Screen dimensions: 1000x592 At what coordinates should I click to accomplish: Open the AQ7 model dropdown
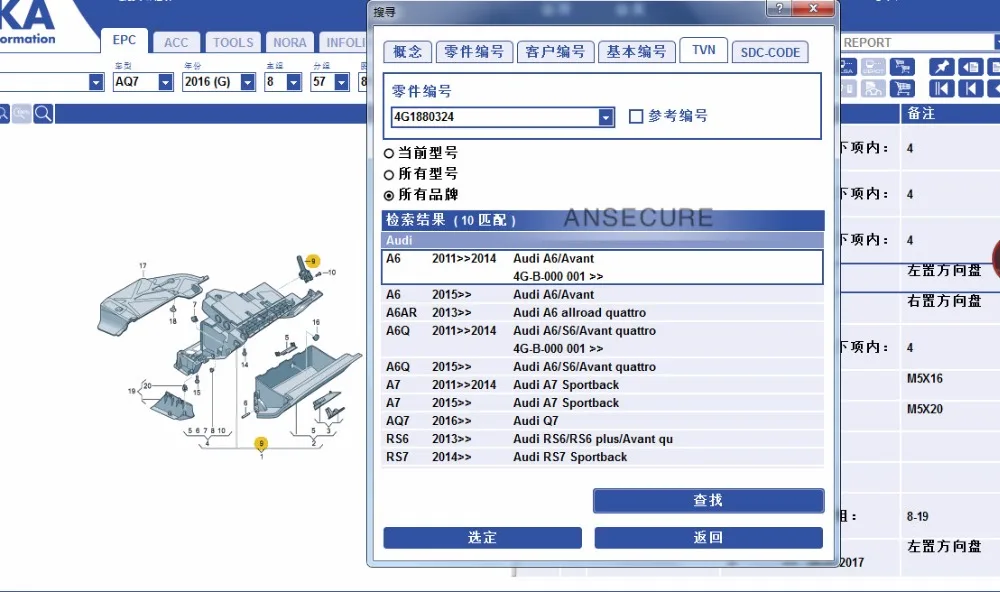point(165,82)
